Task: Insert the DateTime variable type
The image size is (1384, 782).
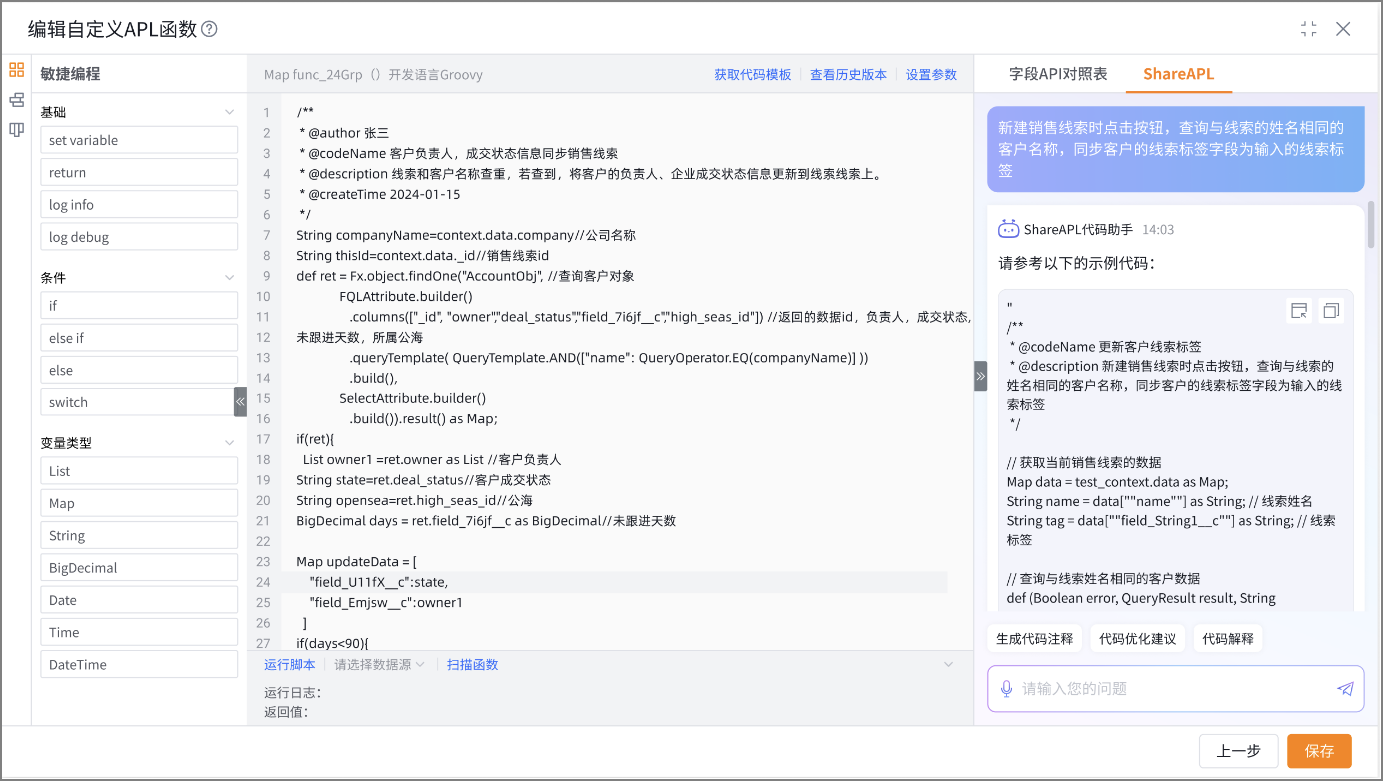Action: coord(139,664)
